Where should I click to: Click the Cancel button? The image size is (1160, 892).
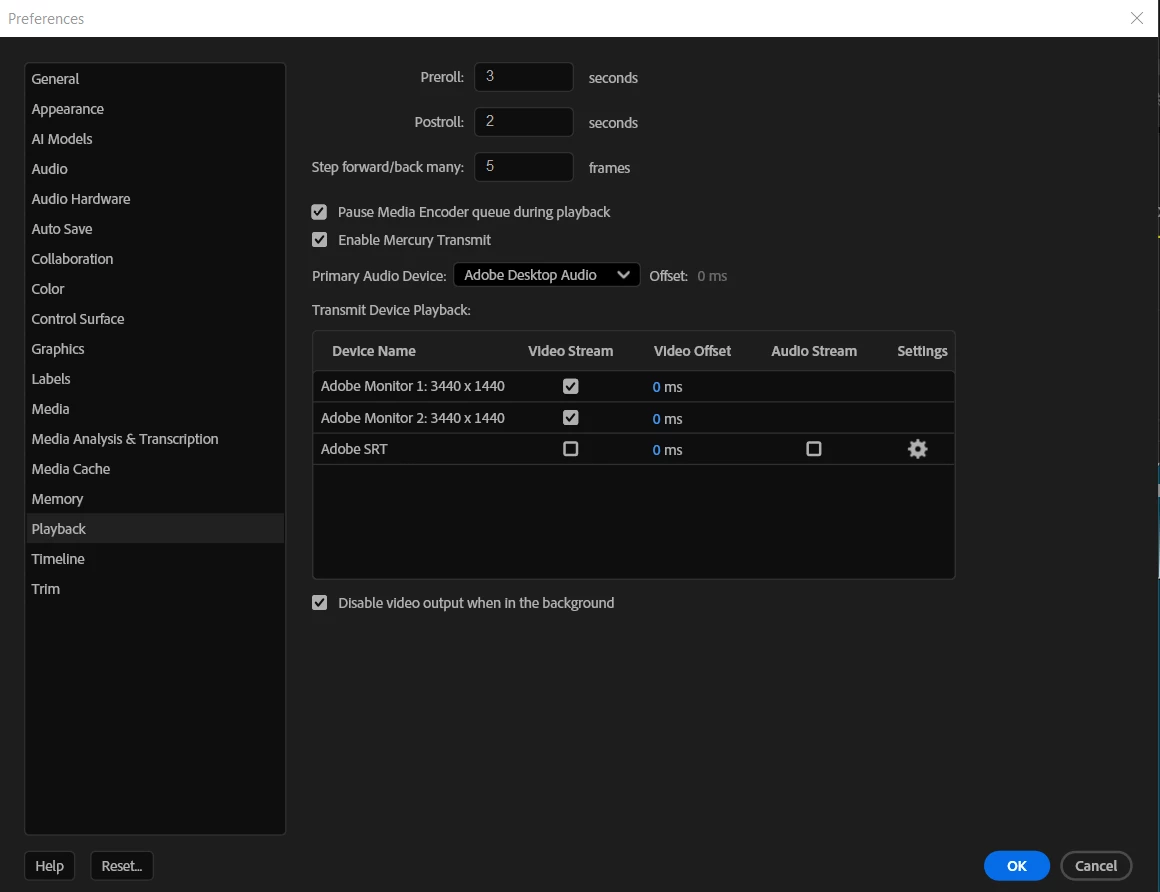click(x=1096, y=865)
